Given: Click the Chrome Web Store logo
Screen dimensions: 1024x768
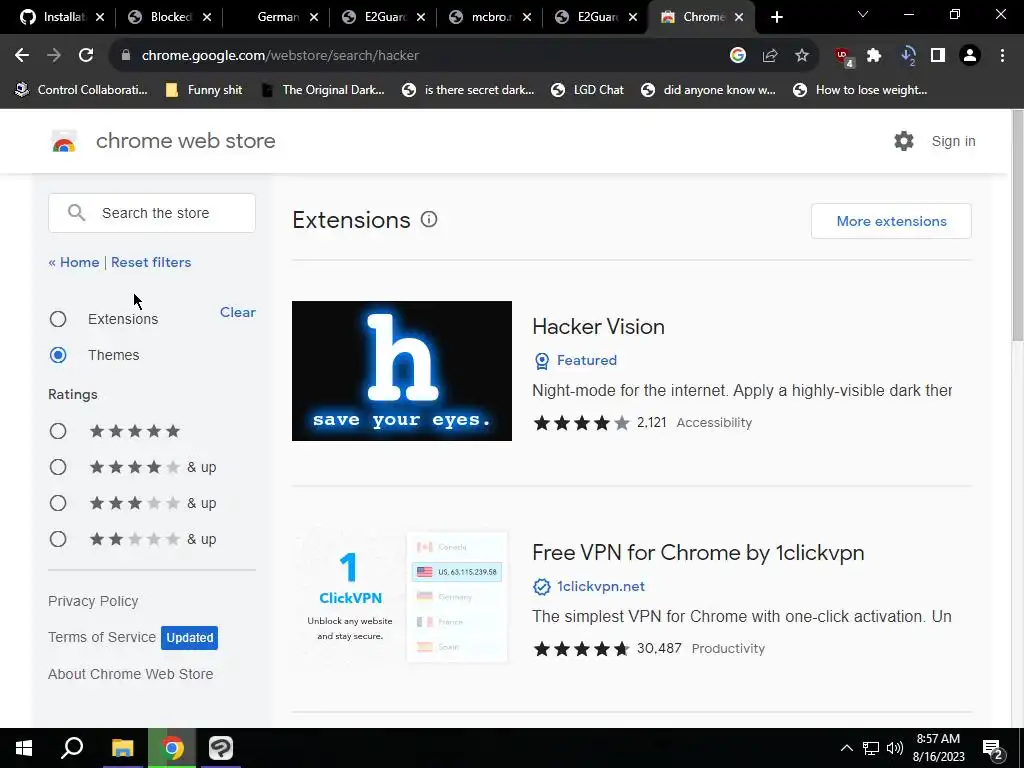Looking at the screenshot, I should 64,141.
